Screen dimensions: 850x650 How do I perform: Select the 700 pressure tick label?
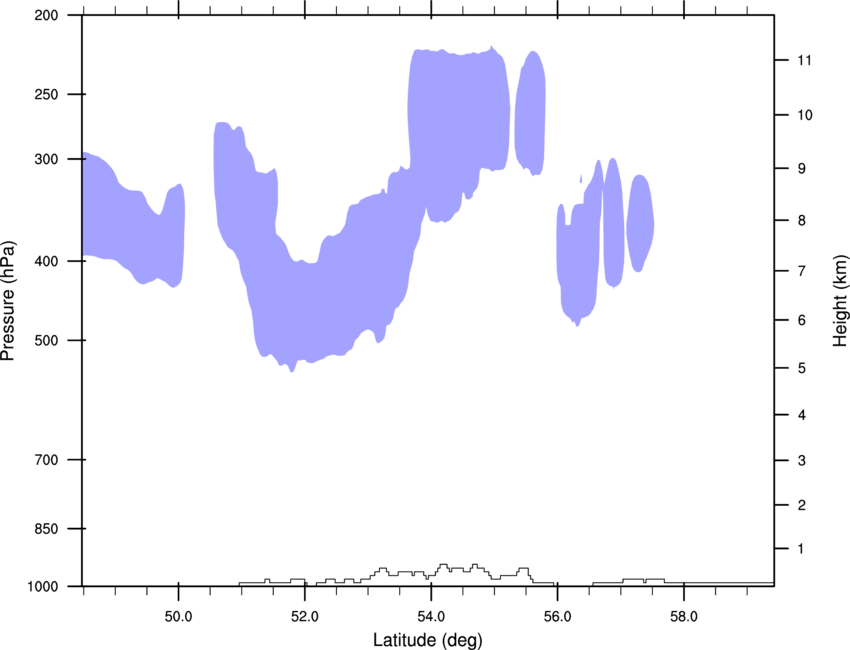tap(46, 460)
